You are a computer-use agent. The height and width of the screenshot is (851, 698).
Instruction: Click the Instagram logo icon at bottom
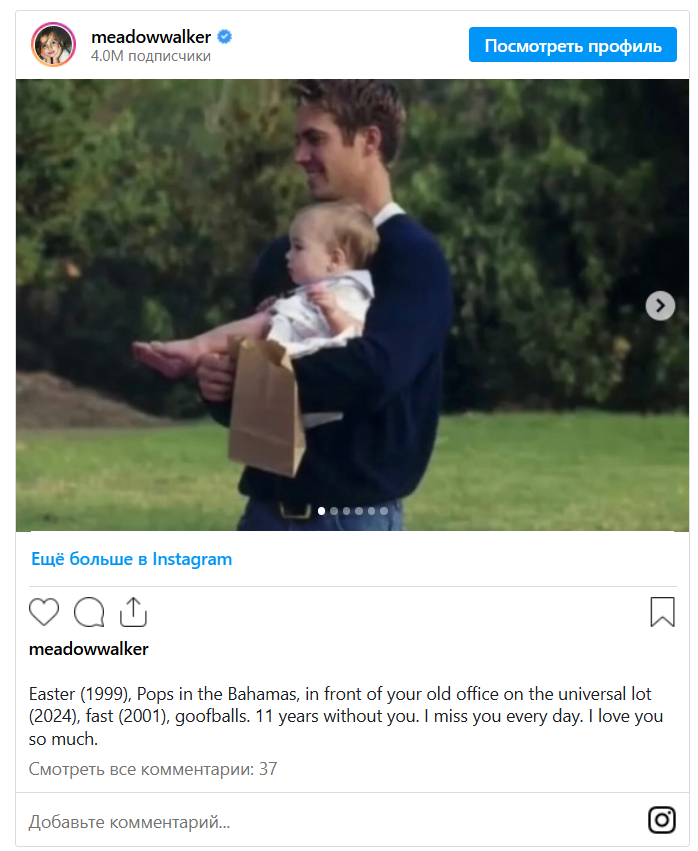point(662,820)
